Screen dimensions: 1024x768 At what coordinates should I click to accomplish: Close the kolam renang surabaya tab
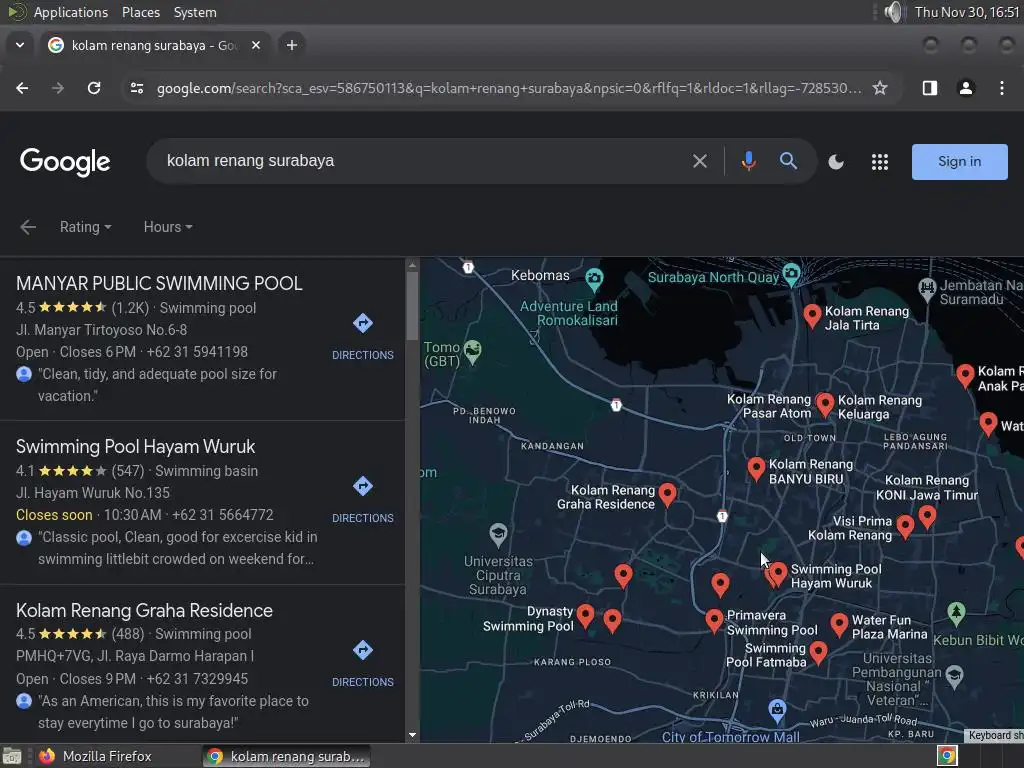[256, 45]
